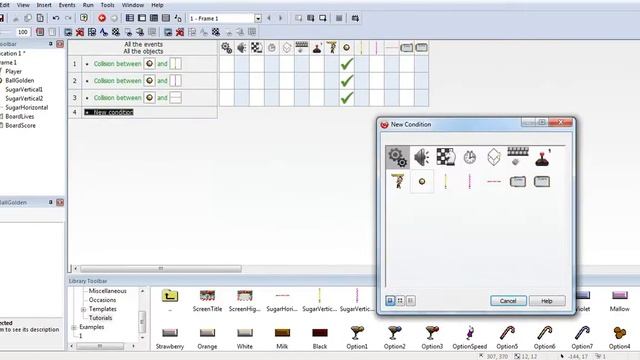Click Help in the New Condition dialog
Screen dimensions: 640x360
[547, 301]
